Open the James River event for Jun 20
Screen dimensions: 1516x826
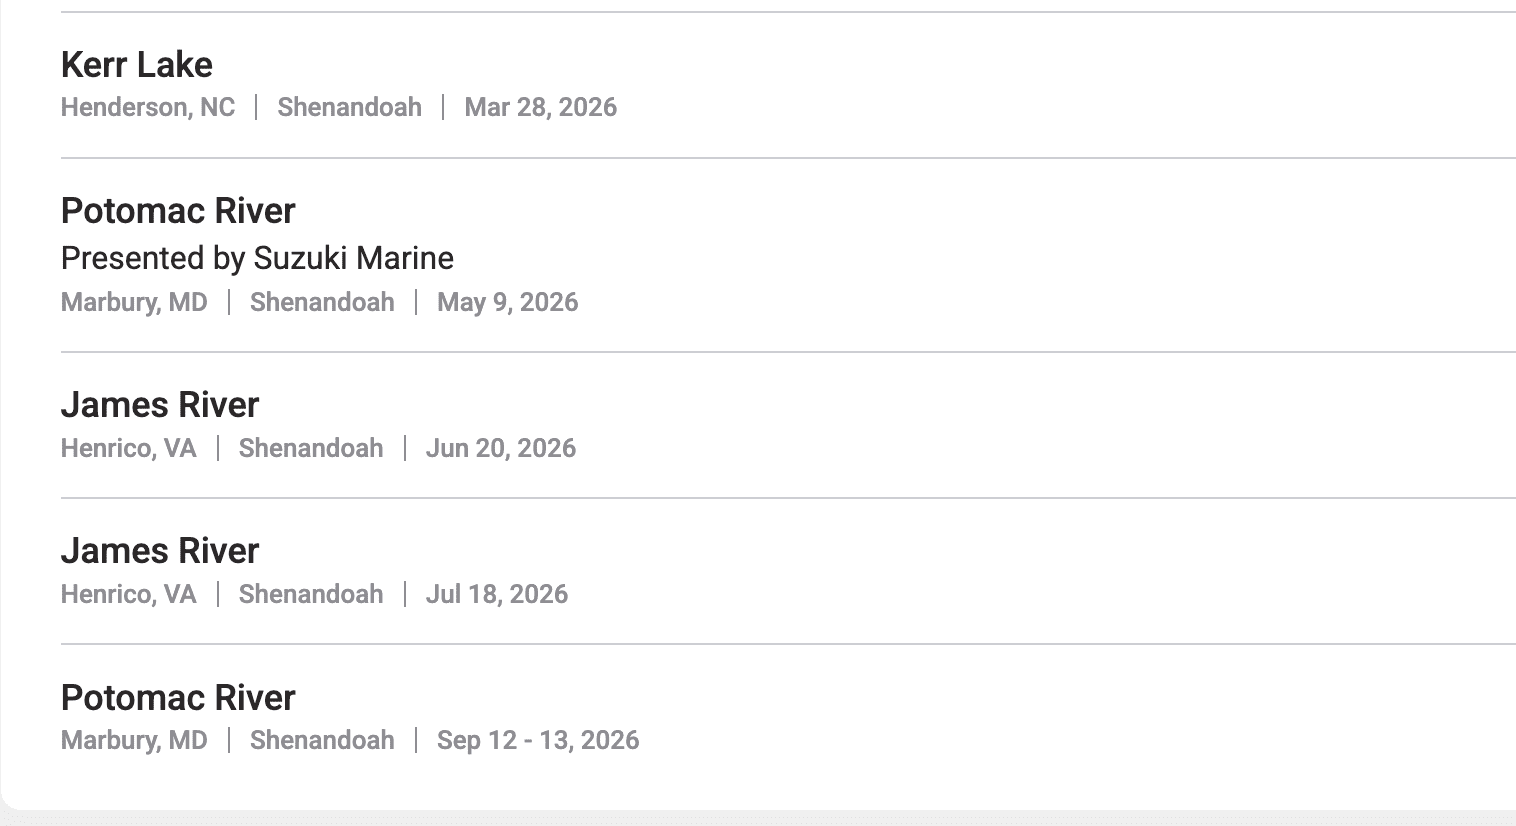coord(159,405)
